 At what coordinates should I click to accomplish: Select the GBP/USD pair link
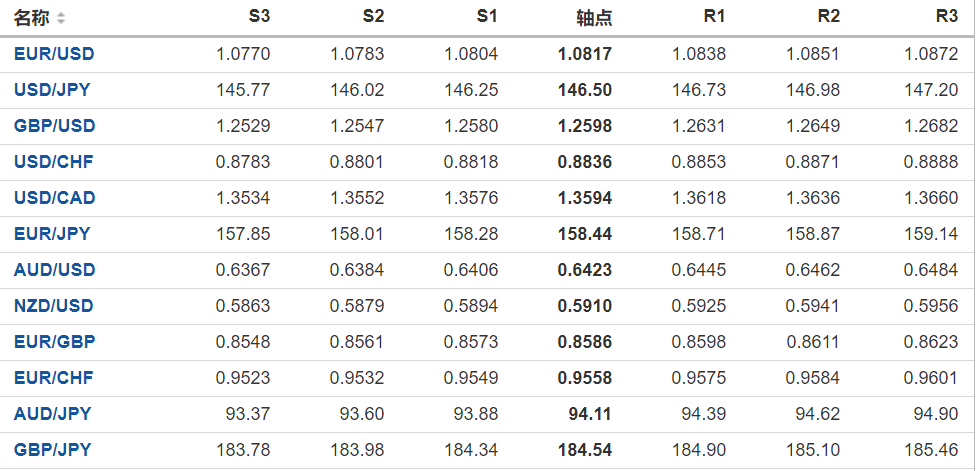click(x=55, y=126)
